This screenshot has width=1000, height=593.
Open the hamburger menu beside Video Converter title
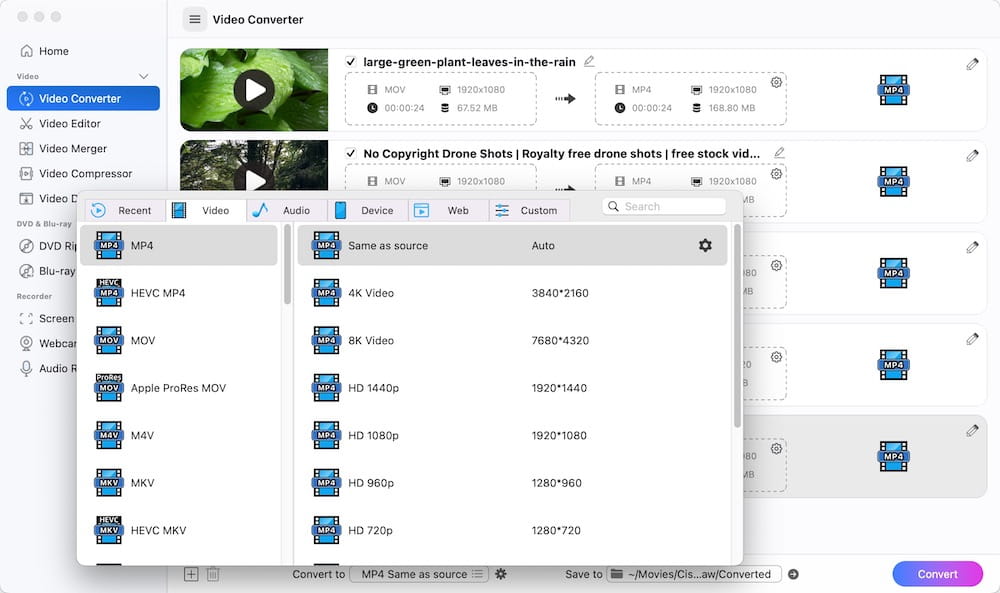195,19
